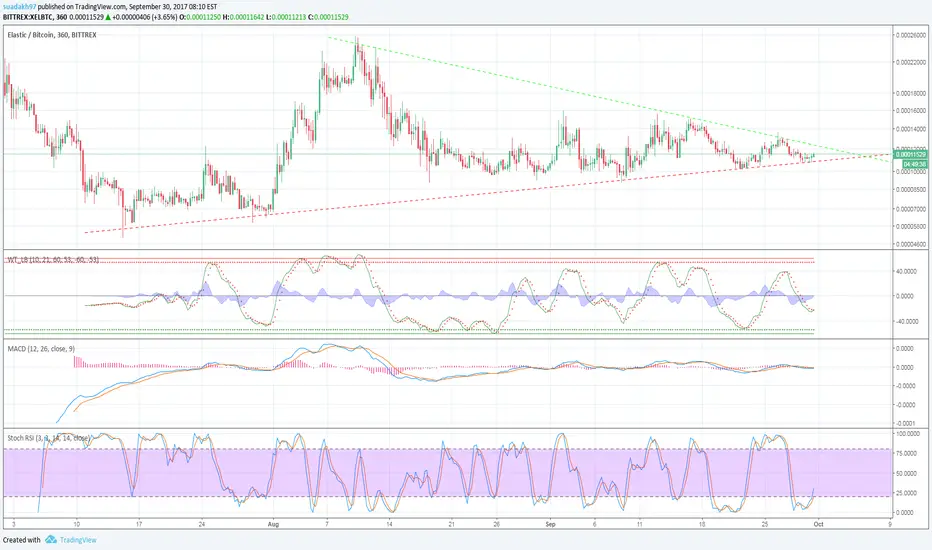This screenshot has height=550, width=932.
Task: Click the TradingView logo icon at bottom
Action: (51, 539)
